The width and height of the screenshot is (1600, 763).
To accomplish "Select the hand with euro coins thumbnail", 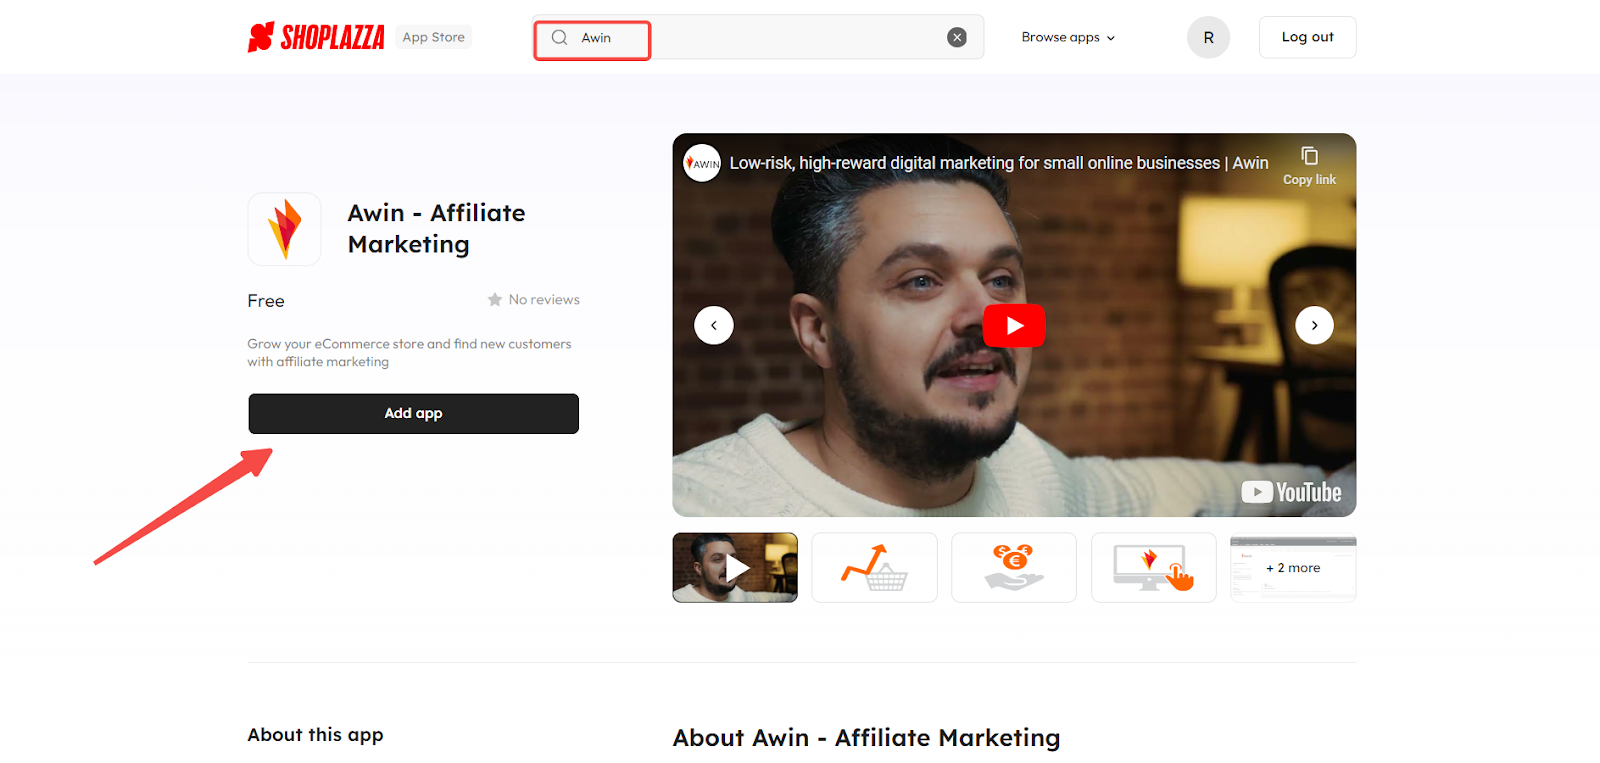I will 1014,567.
